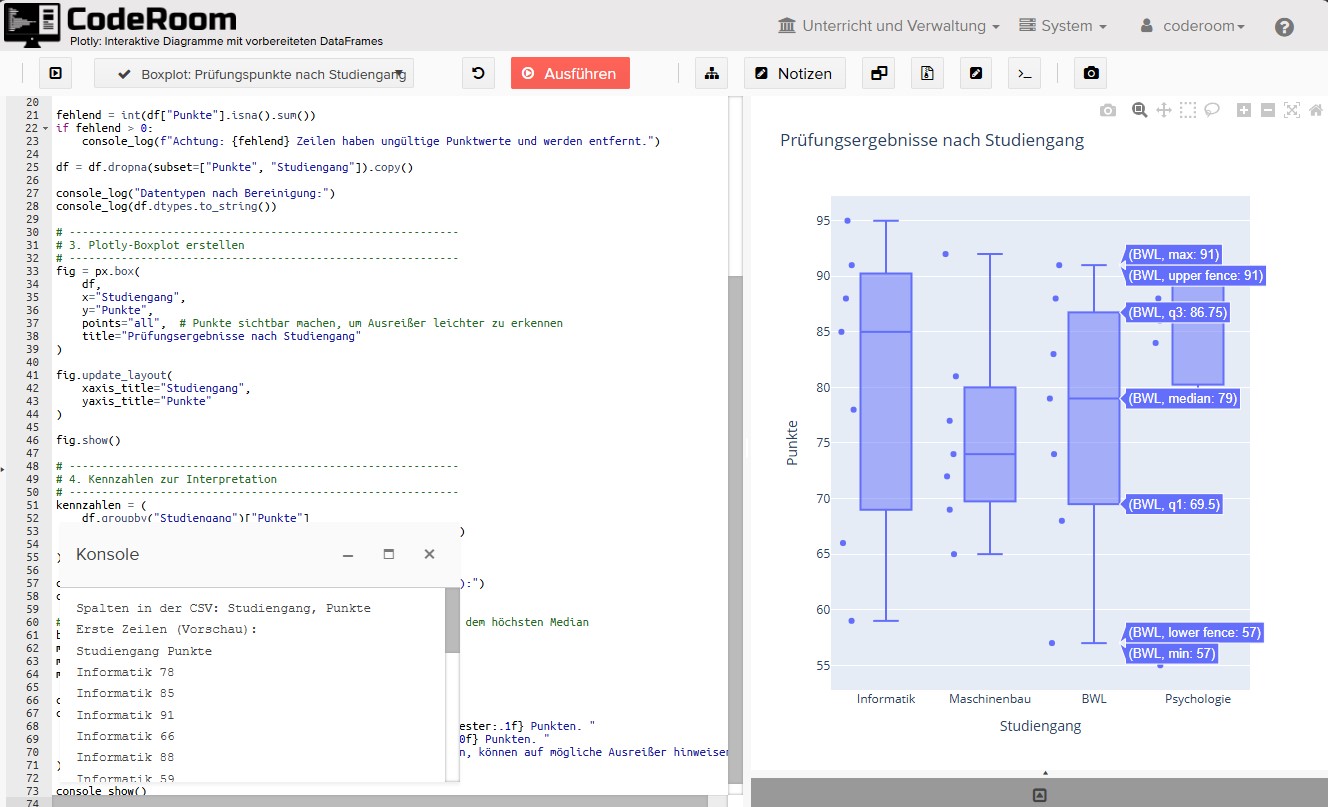
Task: Click the toolbar camera screenshot icon
Action: pyautogui.click(x=1090, y=73)
